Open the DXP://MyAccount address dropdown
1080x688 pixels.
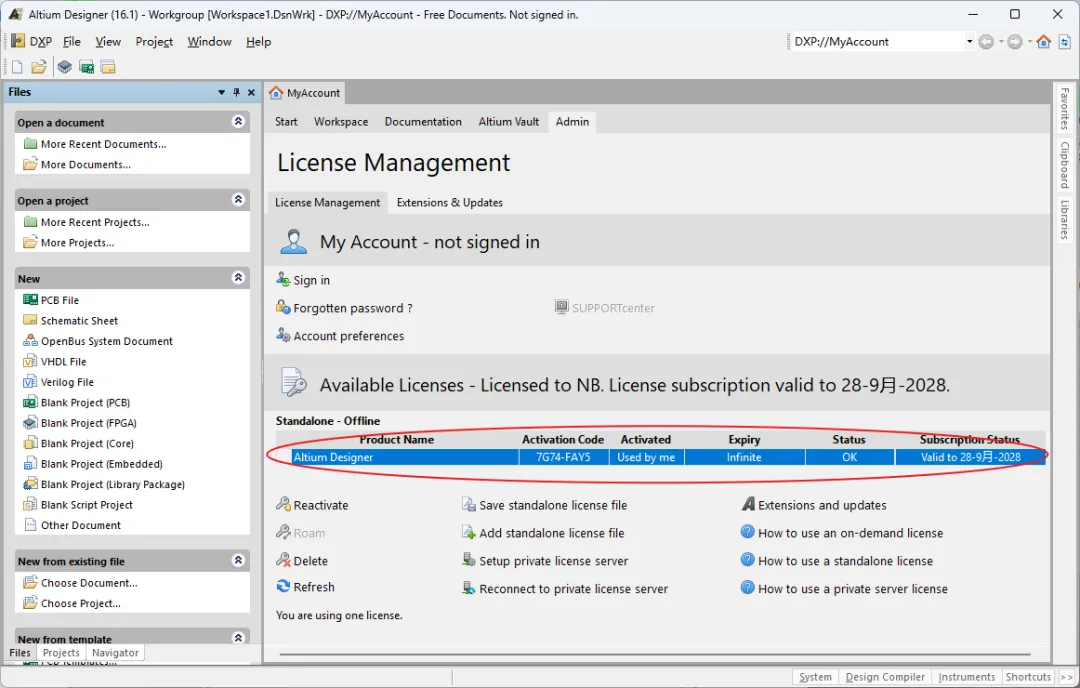pyautogui.click(x=969, y=41)
